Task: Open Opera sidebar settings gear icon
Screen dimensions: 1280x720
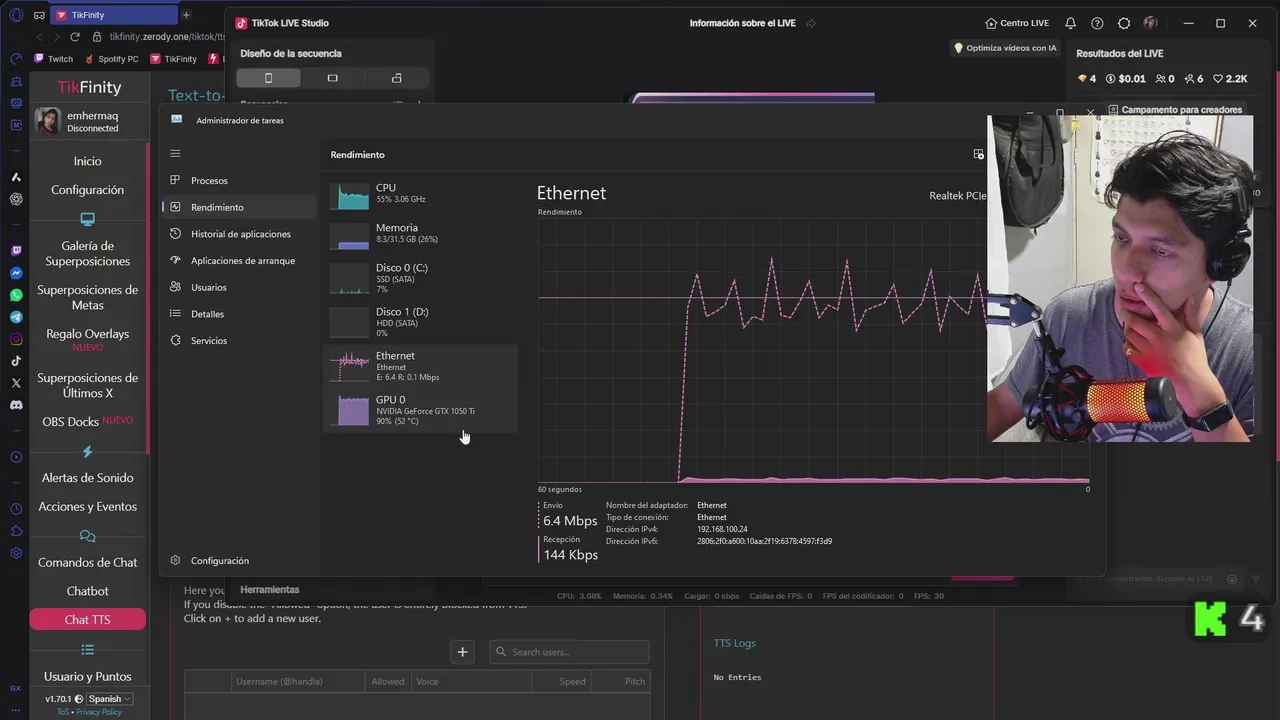Action: click(16, 553)
